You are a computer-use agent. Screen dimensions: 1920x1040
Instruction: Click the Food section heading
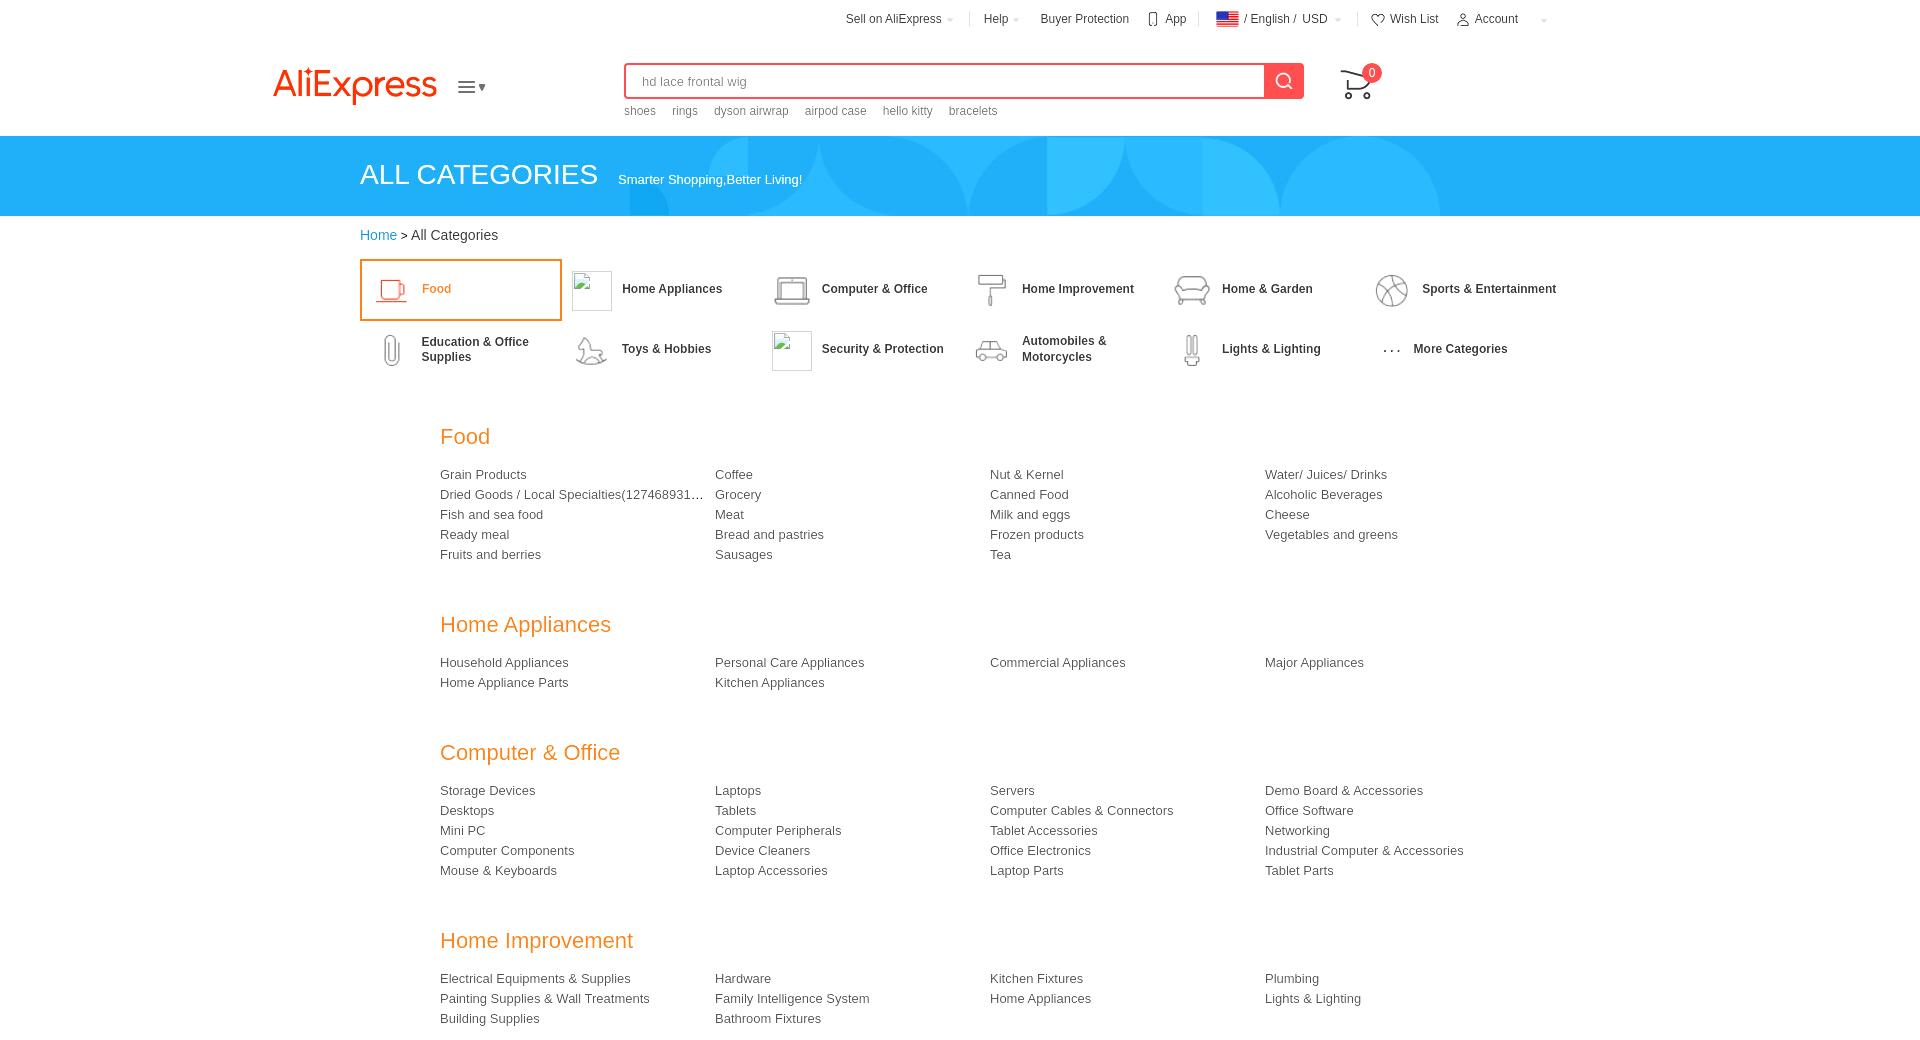point(465,437)
